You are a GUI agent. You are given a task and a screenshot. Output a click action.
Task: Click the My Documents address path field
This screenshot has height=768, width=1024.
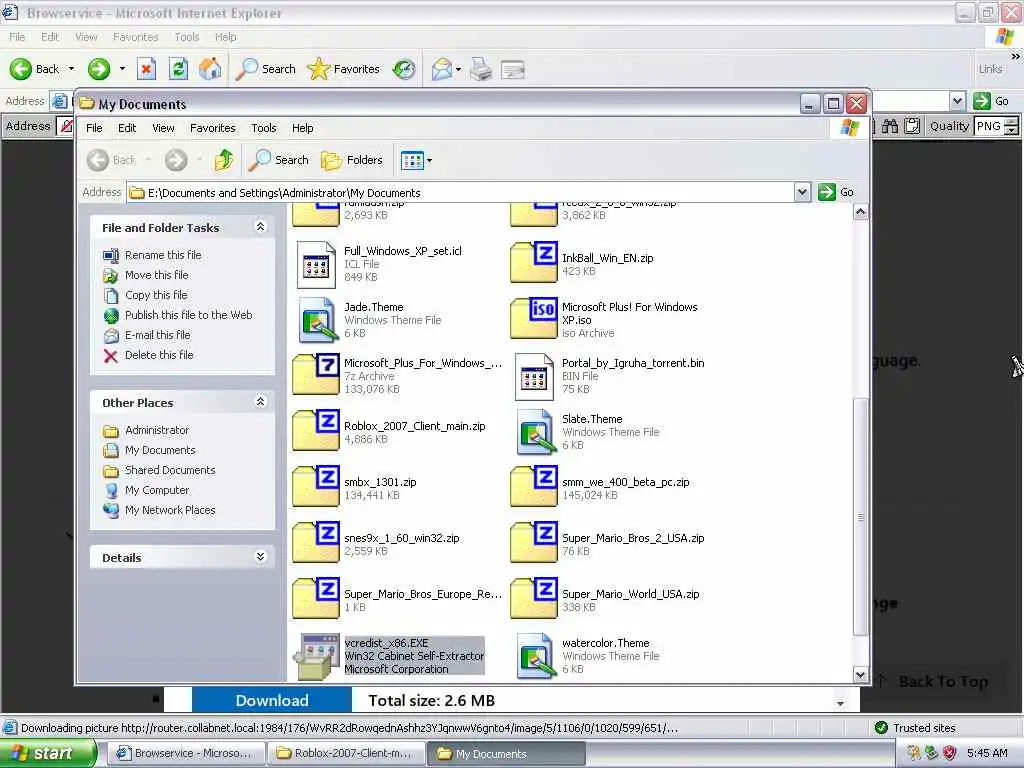click(460, 193)
